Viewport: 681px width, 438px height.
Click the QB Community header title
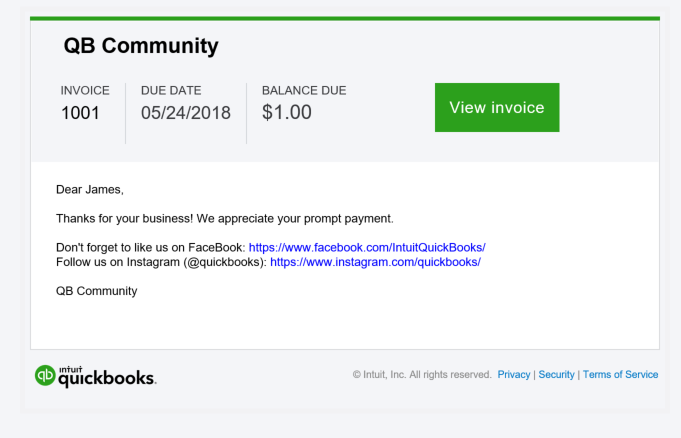(141, 46)
